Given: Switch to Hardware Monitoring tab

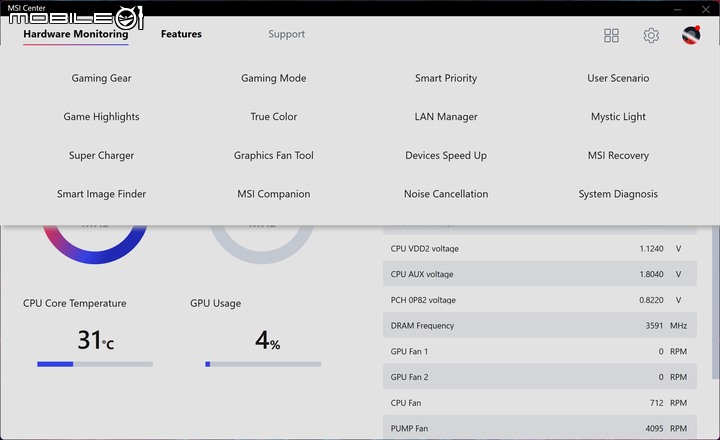Looking at the screenshot, I should click(76, 34).
